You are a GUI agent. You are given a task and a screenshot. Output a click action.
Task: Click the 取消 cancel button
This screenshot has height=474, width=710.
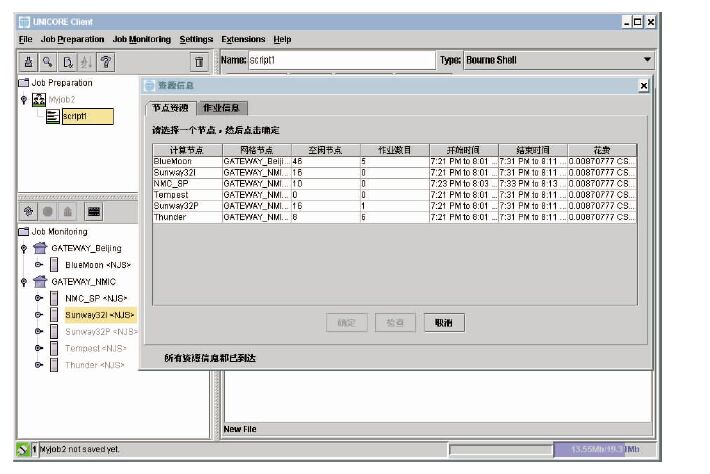(438, 323)
